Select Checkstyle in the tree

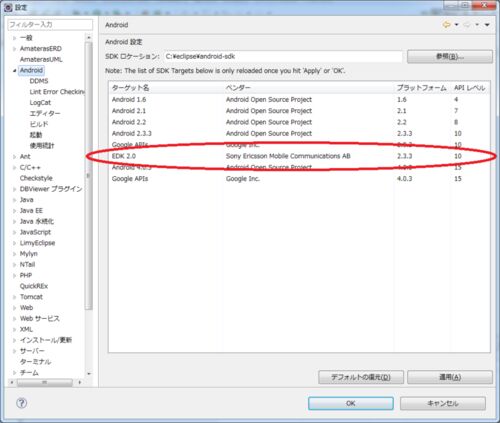(36, 178)
